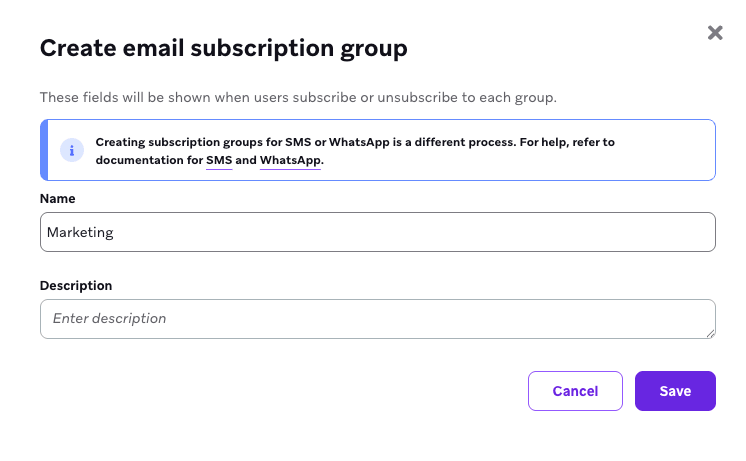
Task: Click the 'Enter description' placeholder text
Action: tap(109, 318)
